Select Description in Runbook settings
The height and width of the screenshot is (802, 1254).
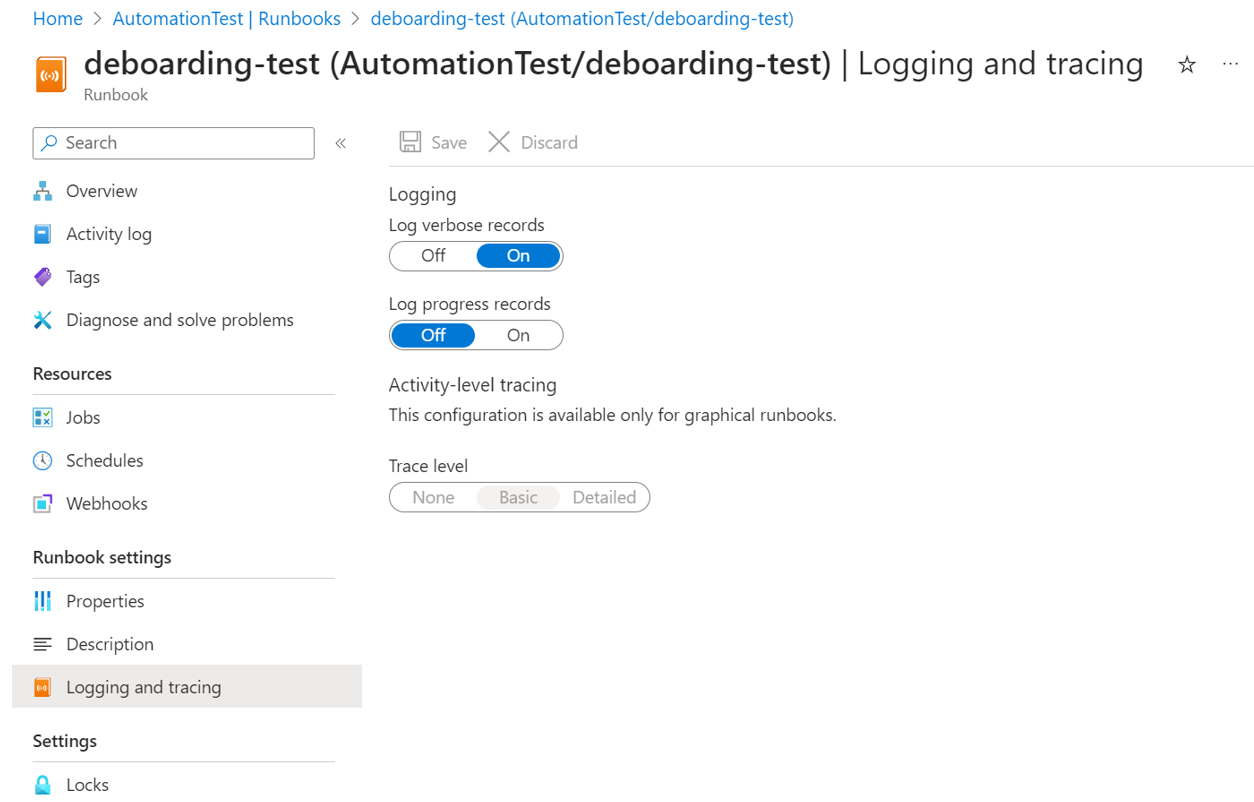coord(109,644)
